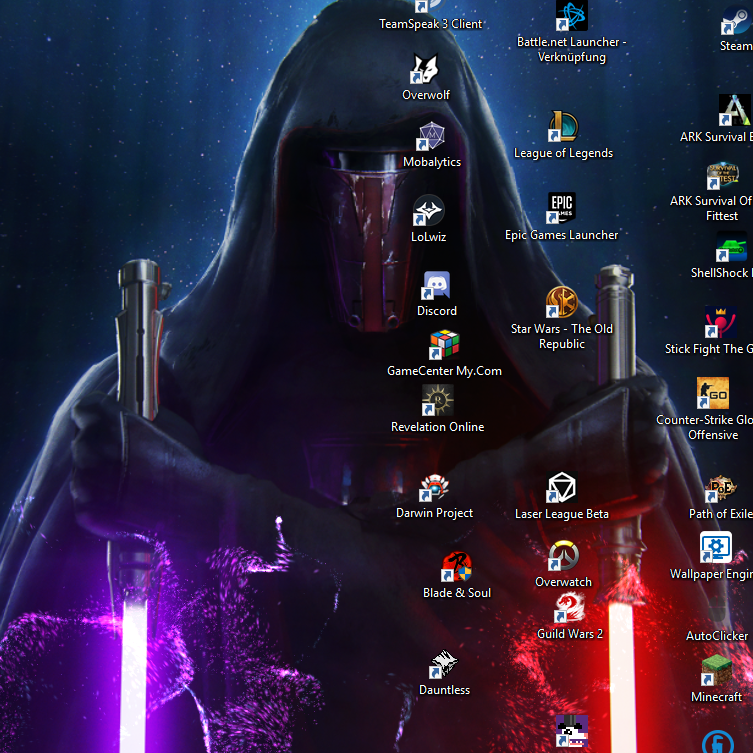Select the Overwatch desktop icon
The width and height of the screenshot is (753, 753).
coord(563,556)
